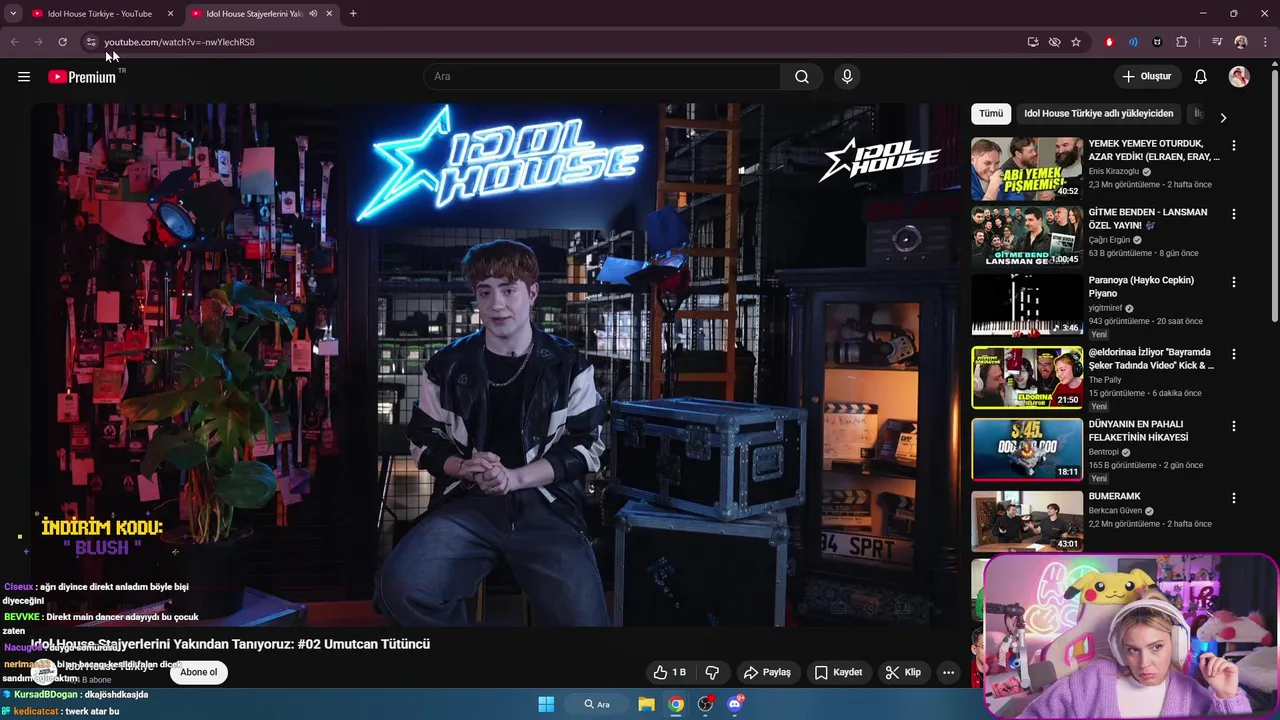Screen dimensions: 1280x720
Task: Open Discord from taskbar
Action: 735,704
